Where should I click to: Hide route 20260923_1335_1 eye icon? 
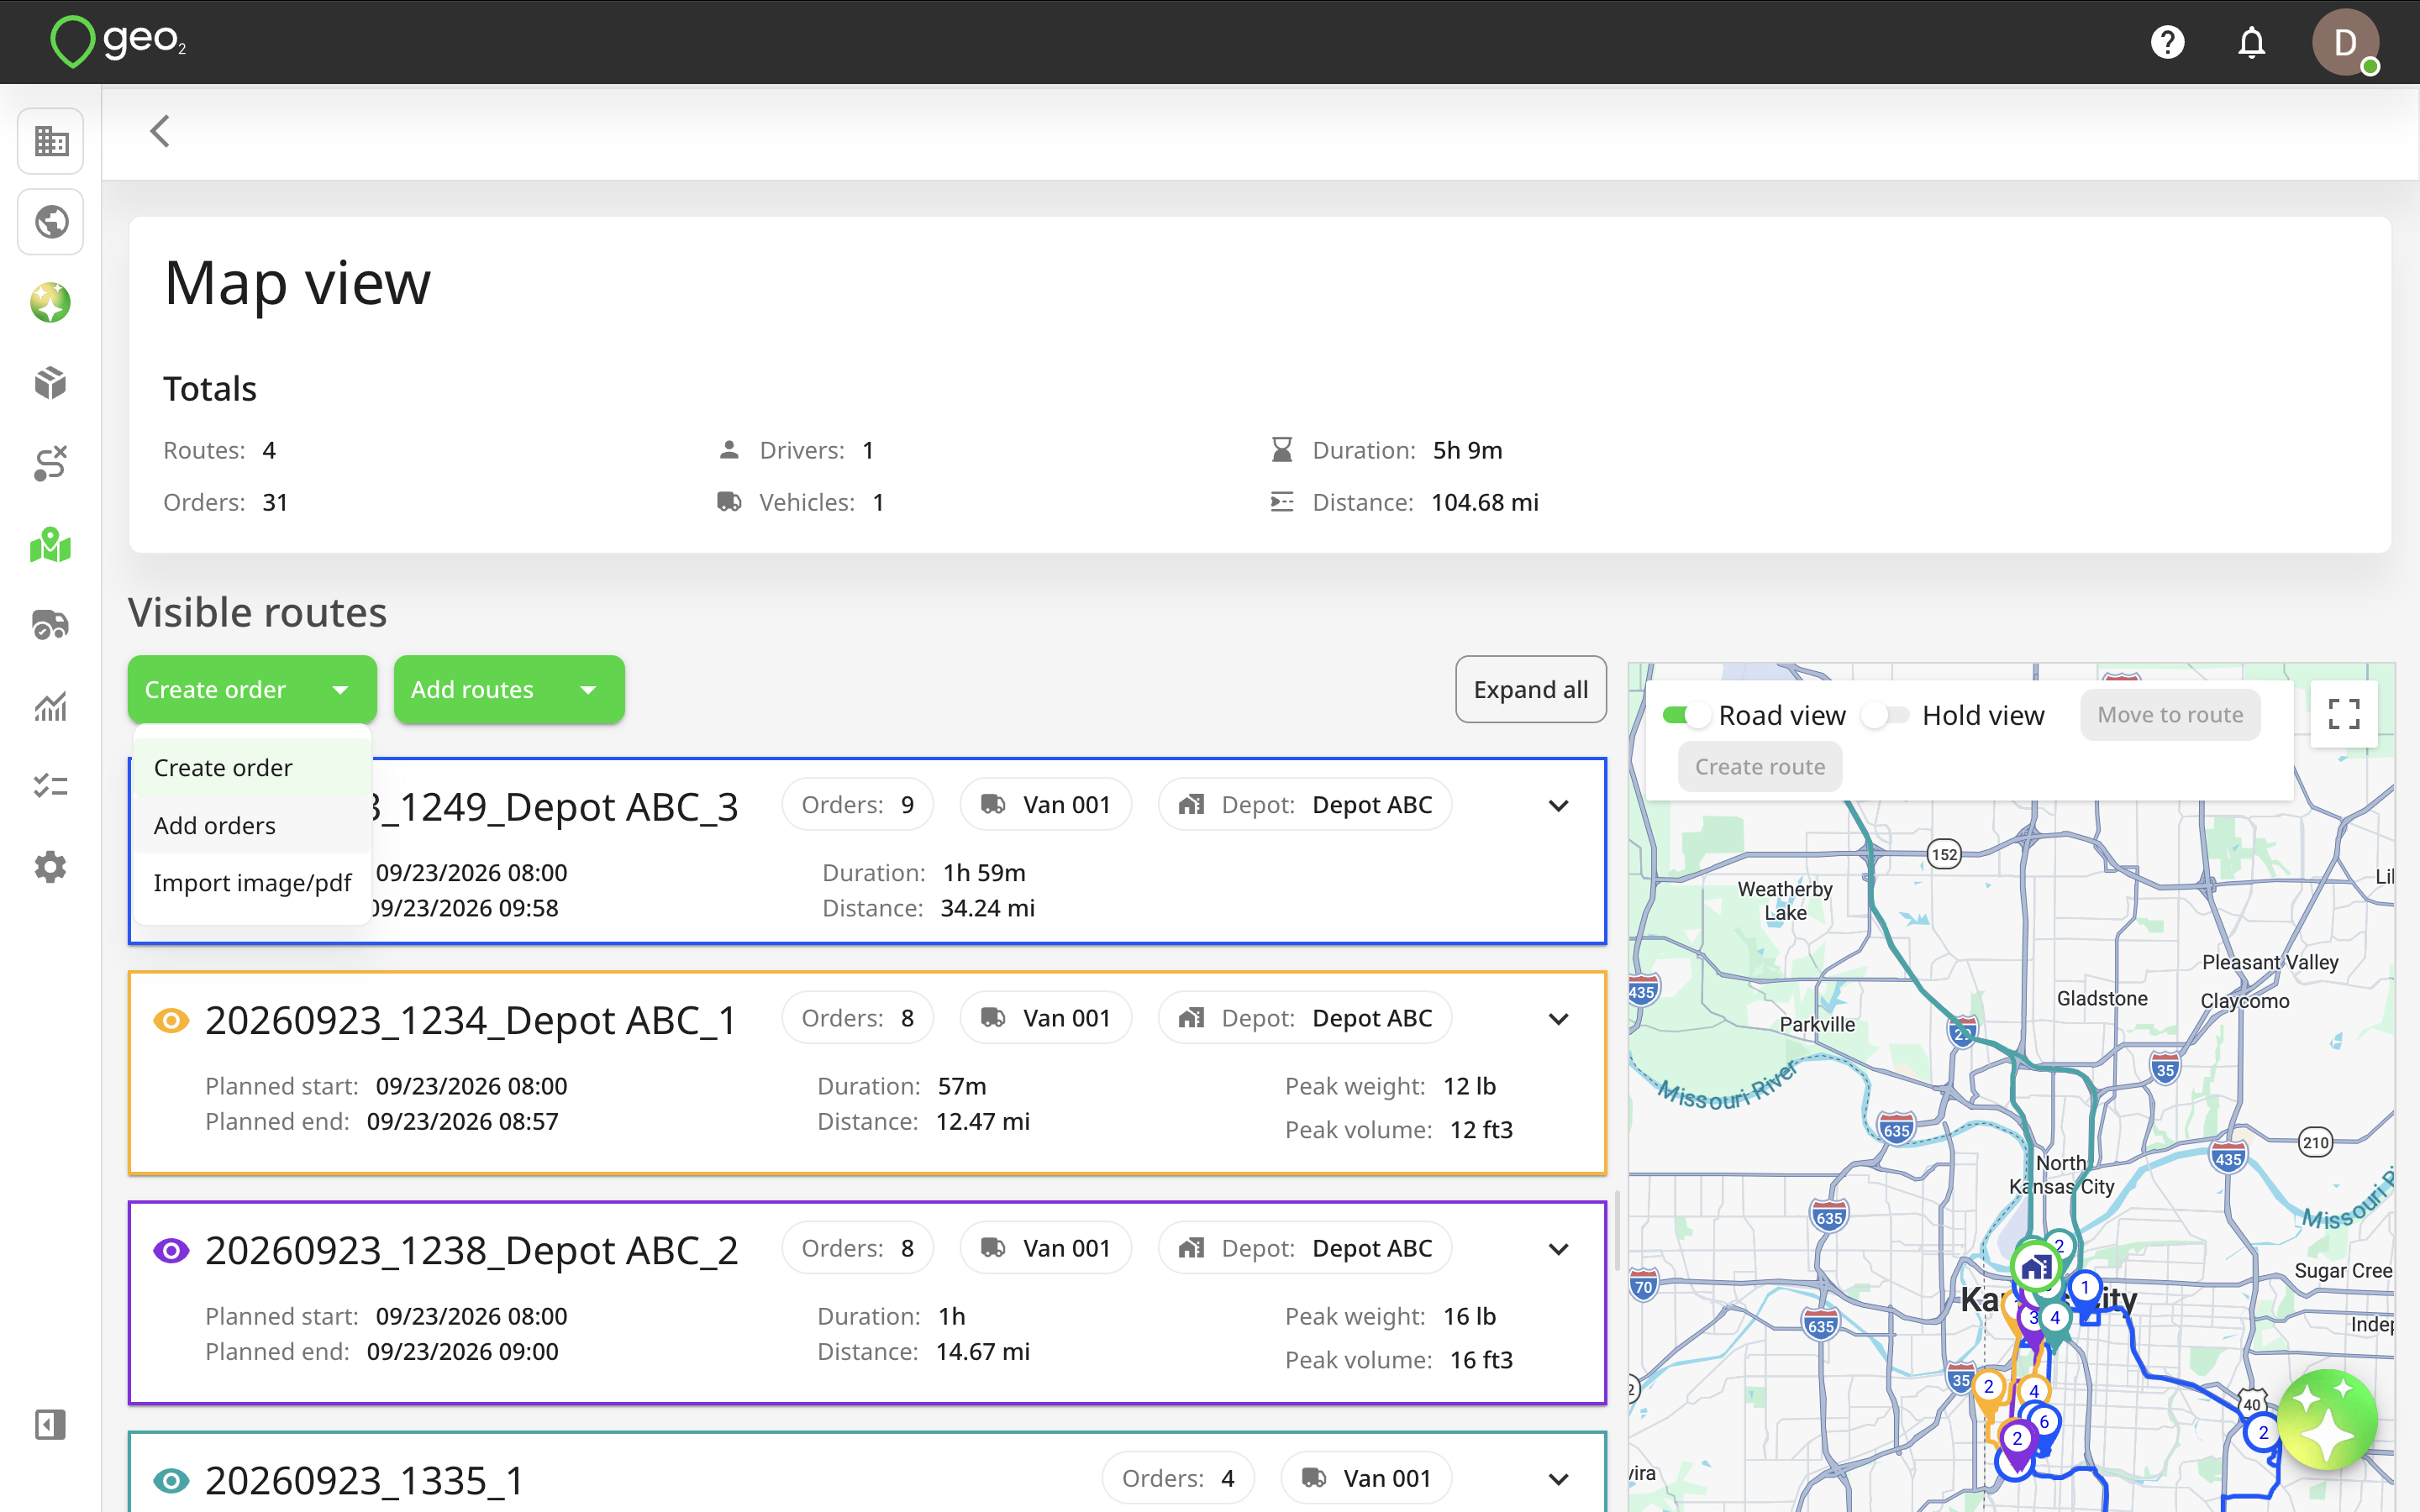tap(171, 1480)
